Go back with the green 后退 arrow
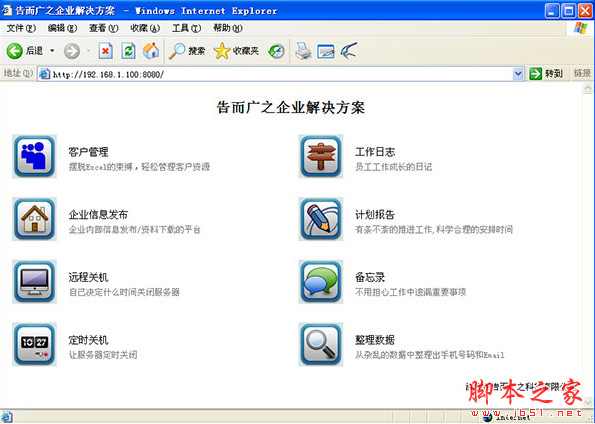Image resolution: width=595 pixels, height=424 pixels. 25,50
